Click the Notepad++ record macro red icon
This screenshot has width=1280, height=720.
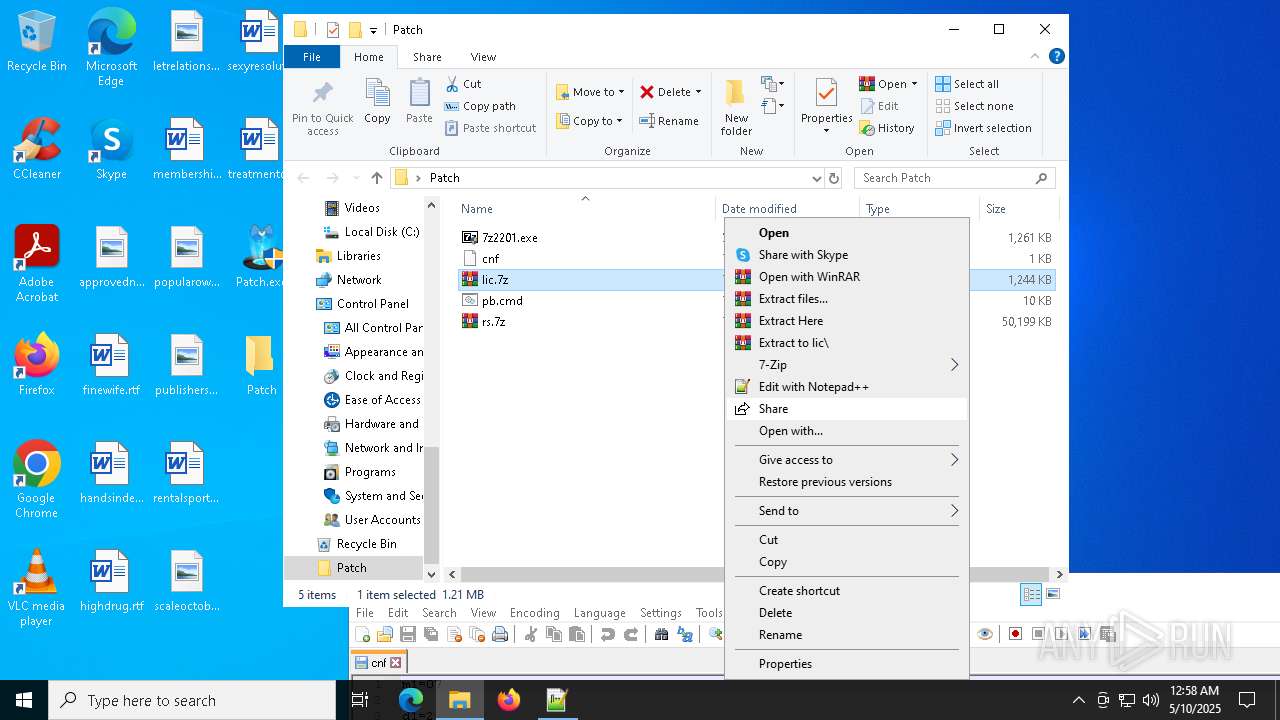click(x=1015, y=634)
